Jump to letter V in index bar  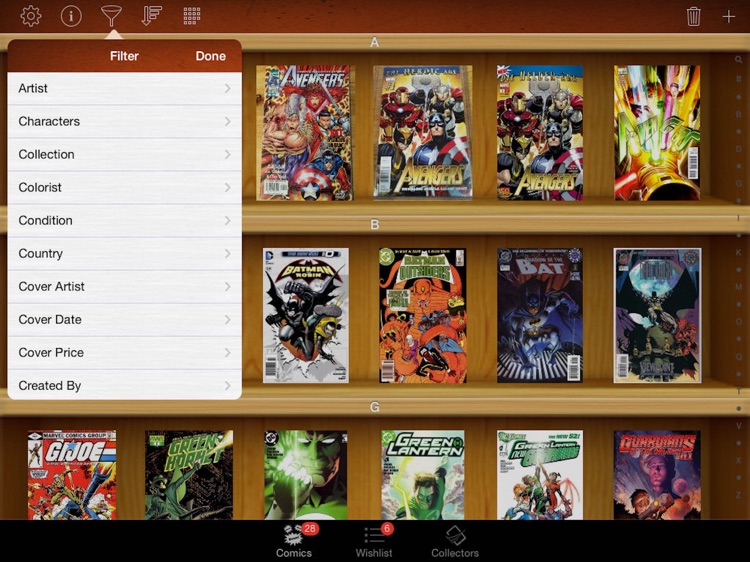coord(739,426)
